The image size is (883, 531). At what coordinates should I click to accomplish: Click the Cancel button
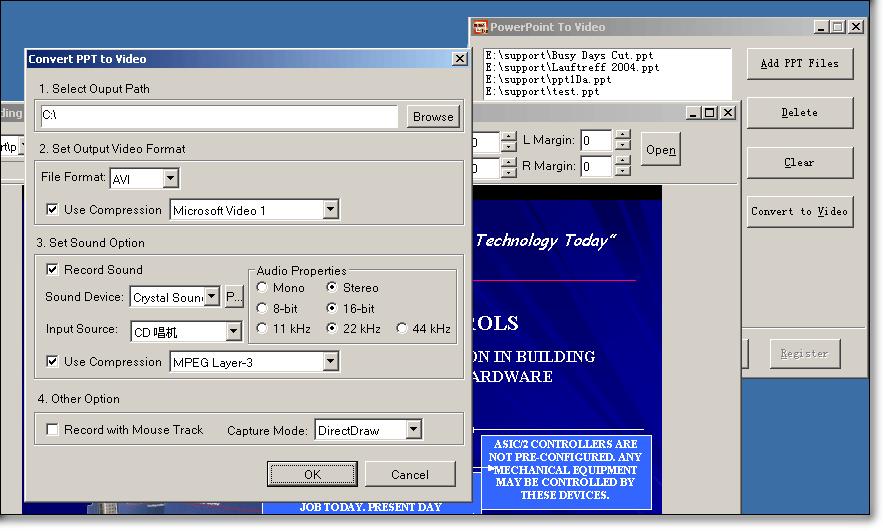pos(410,474)
